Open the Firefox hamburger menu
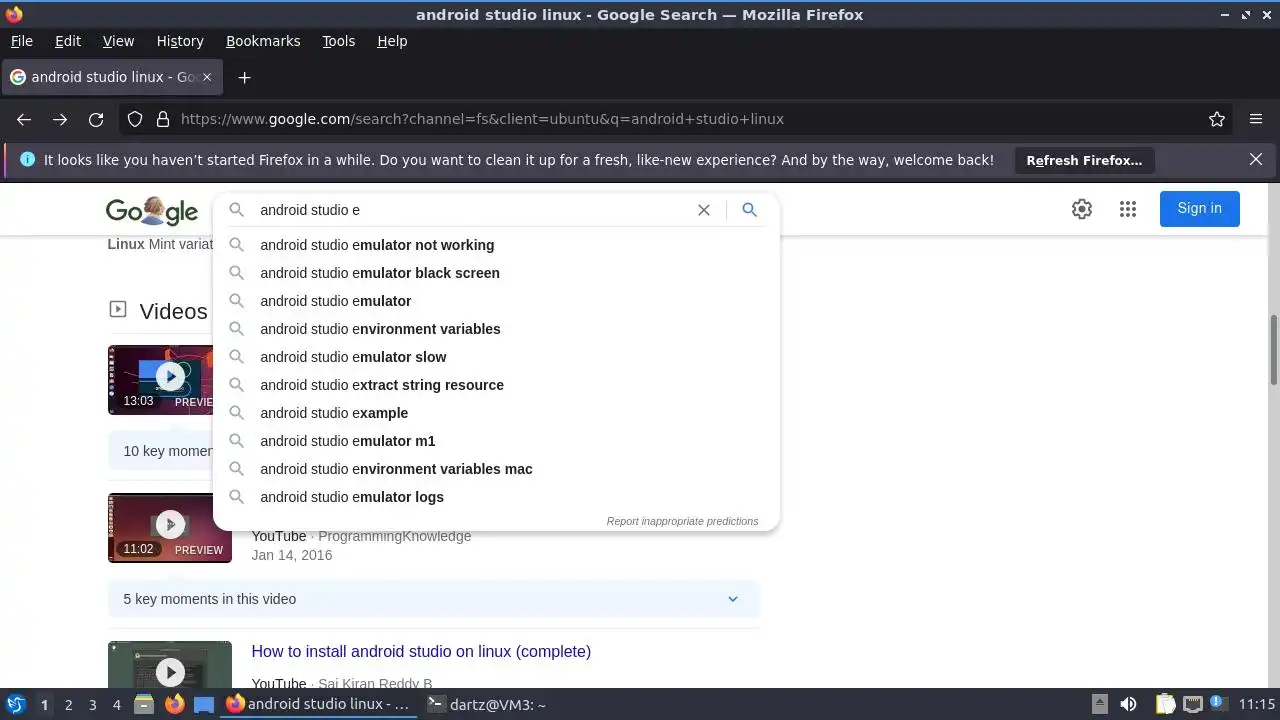This screenshot has width=1280, height=720. 1256,119
